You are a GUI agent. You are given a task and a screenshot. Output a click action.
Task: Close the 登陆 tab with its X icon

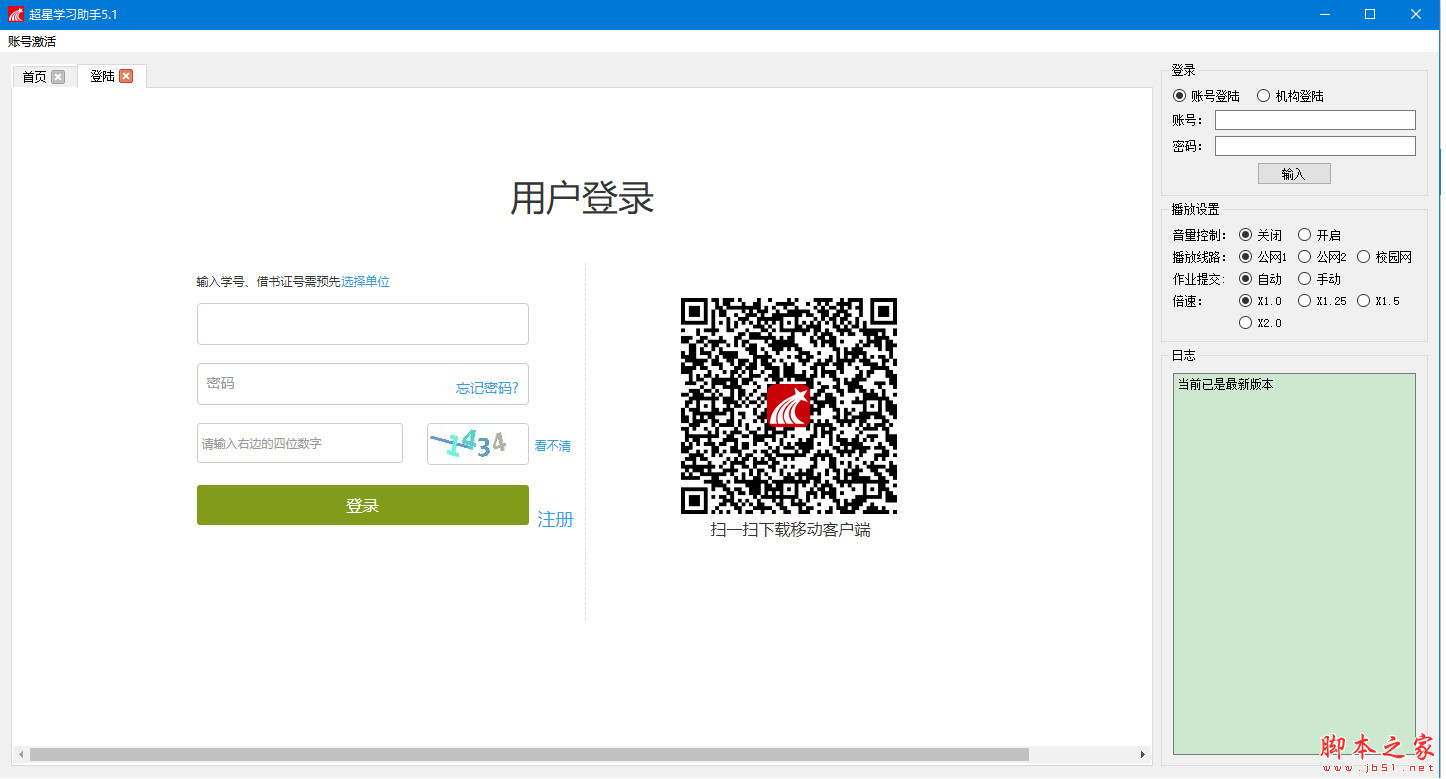pyautogui.click(x=126, y=76)
